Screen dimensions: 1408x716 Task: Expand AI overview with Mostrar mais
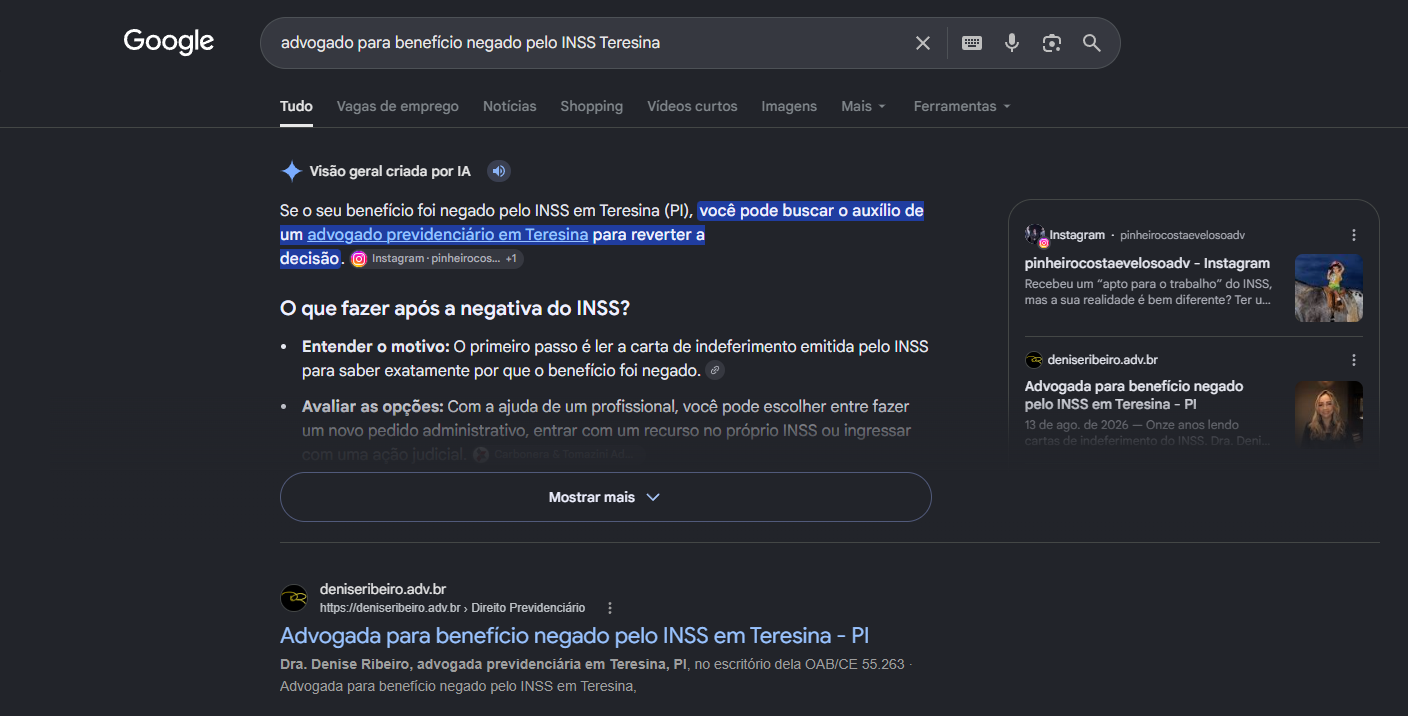pos(606,497)
